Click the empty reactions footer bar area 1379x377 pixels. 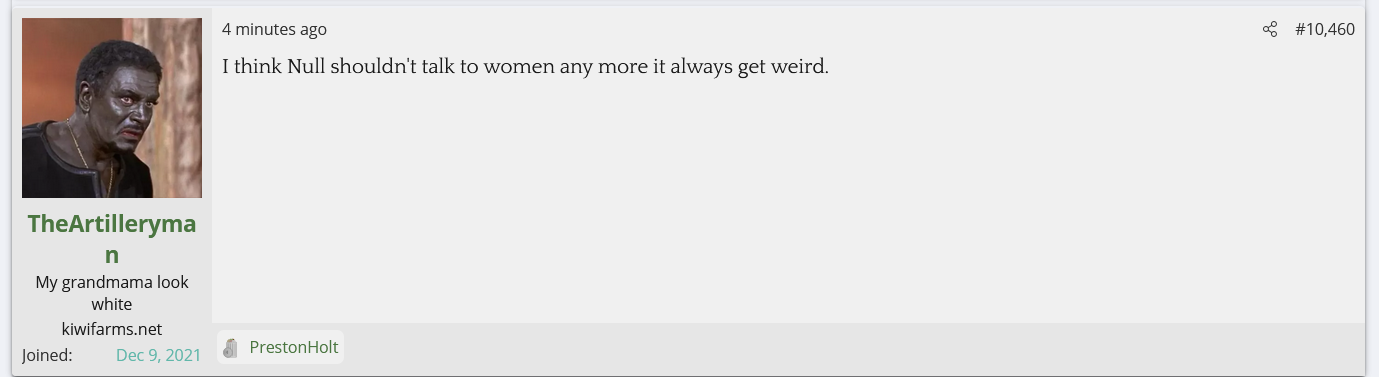(x=850, y=347)
